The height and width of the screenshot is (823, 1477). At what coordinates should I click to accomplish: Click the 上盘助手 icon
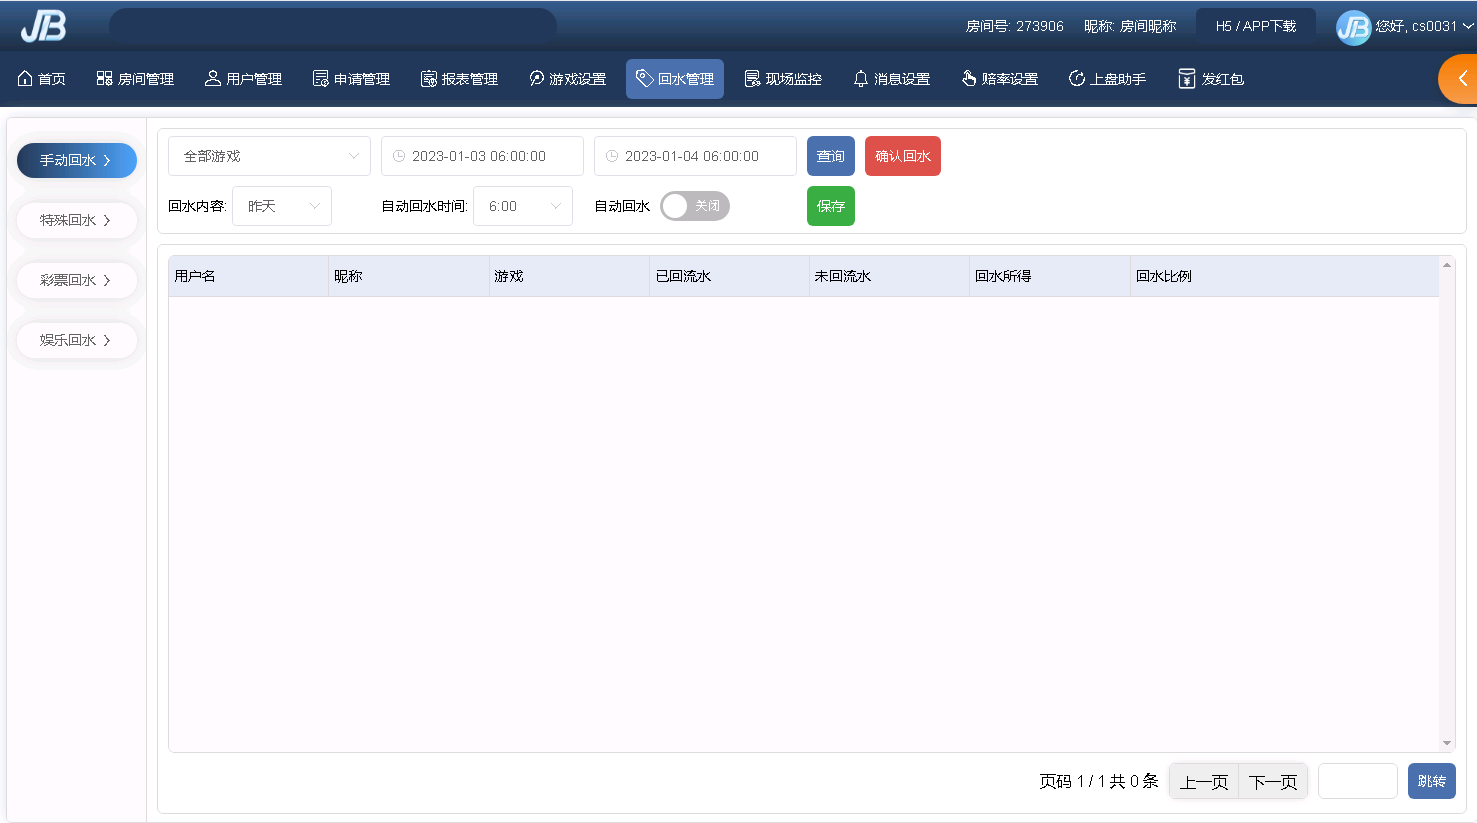1077,79
